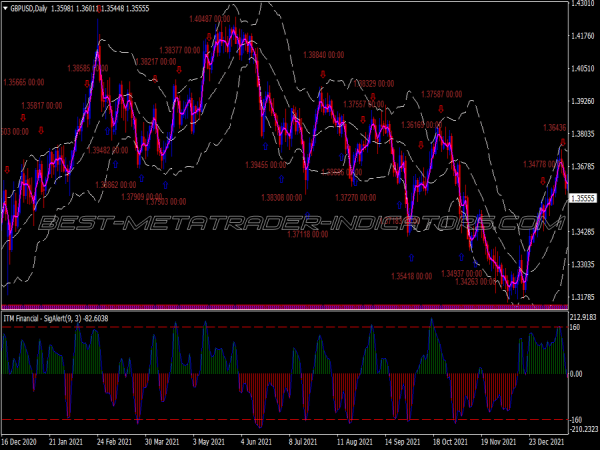Select the 1.38840 00:00 signal label
This screenshot has height=450, width=600.
324,55
